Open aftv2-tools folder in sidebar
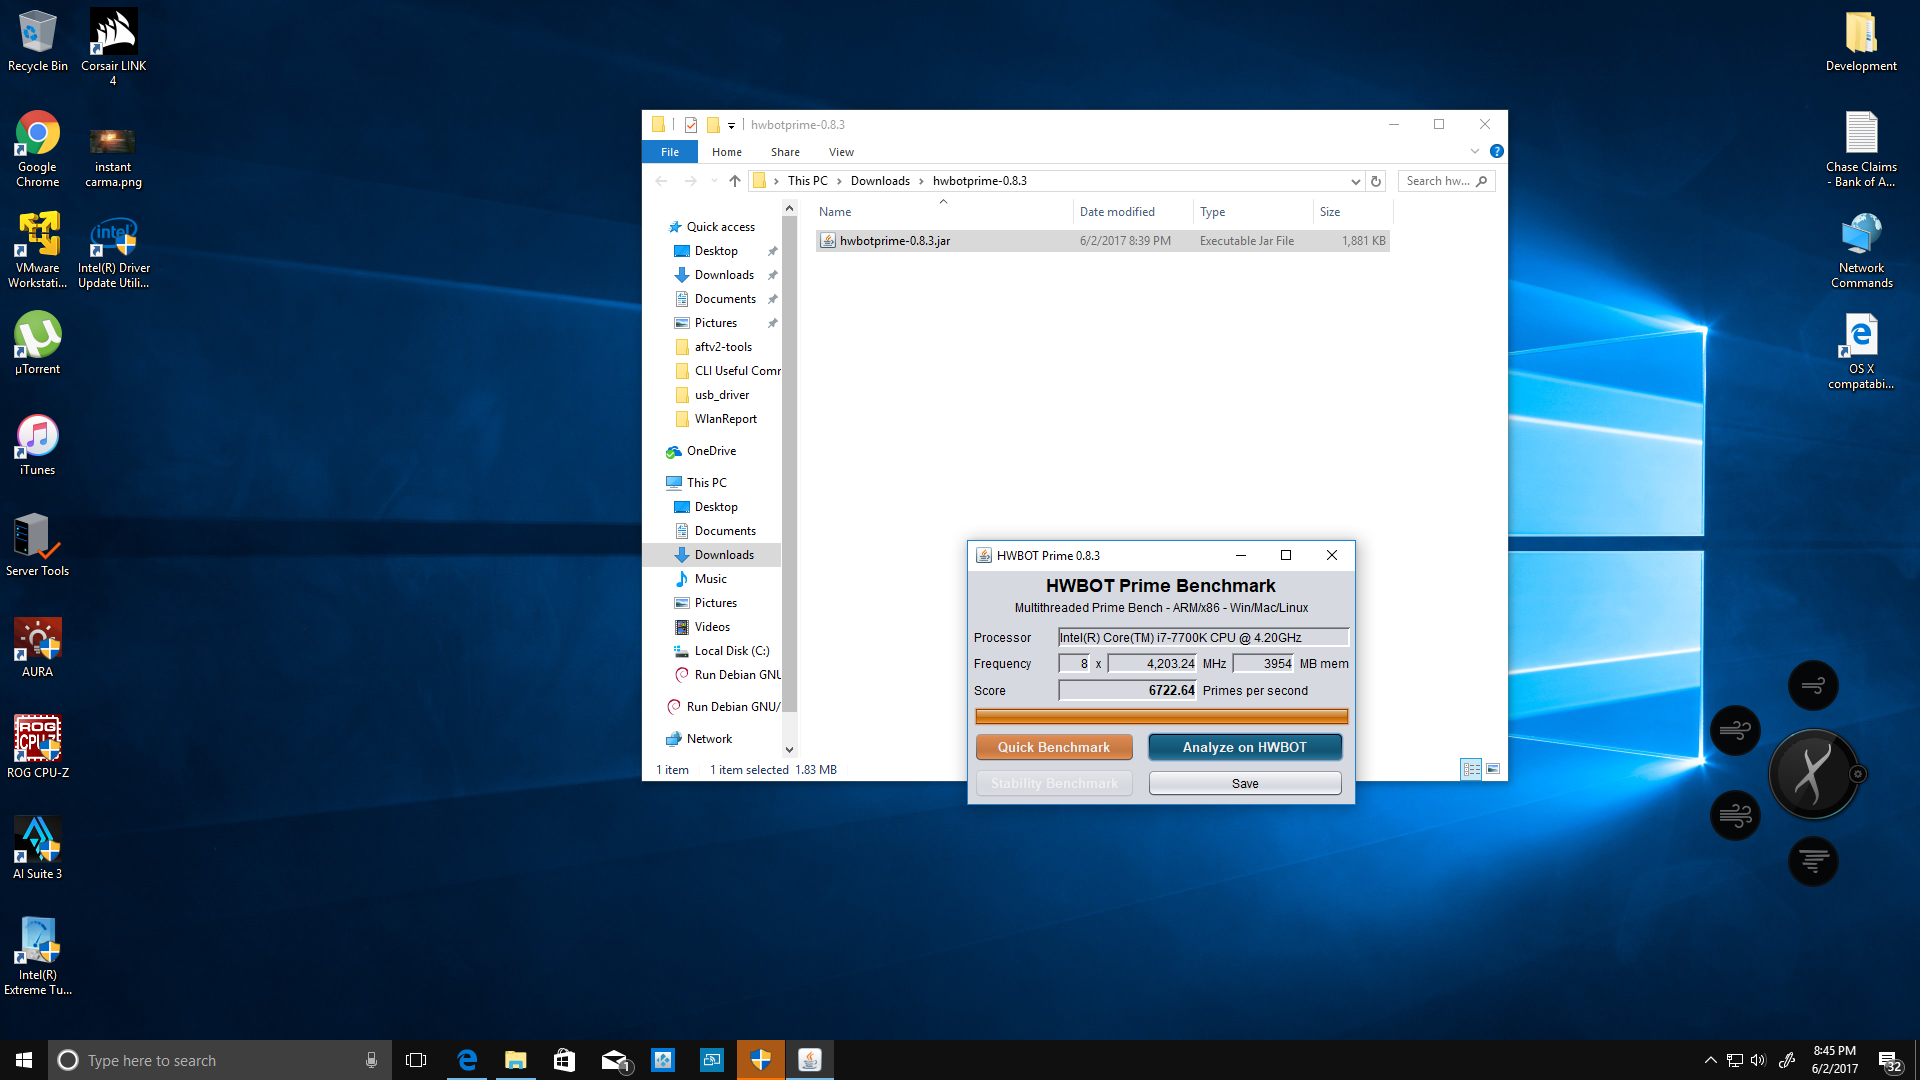This screenshot has height=1080, width=1920. (x=723, y=347)
